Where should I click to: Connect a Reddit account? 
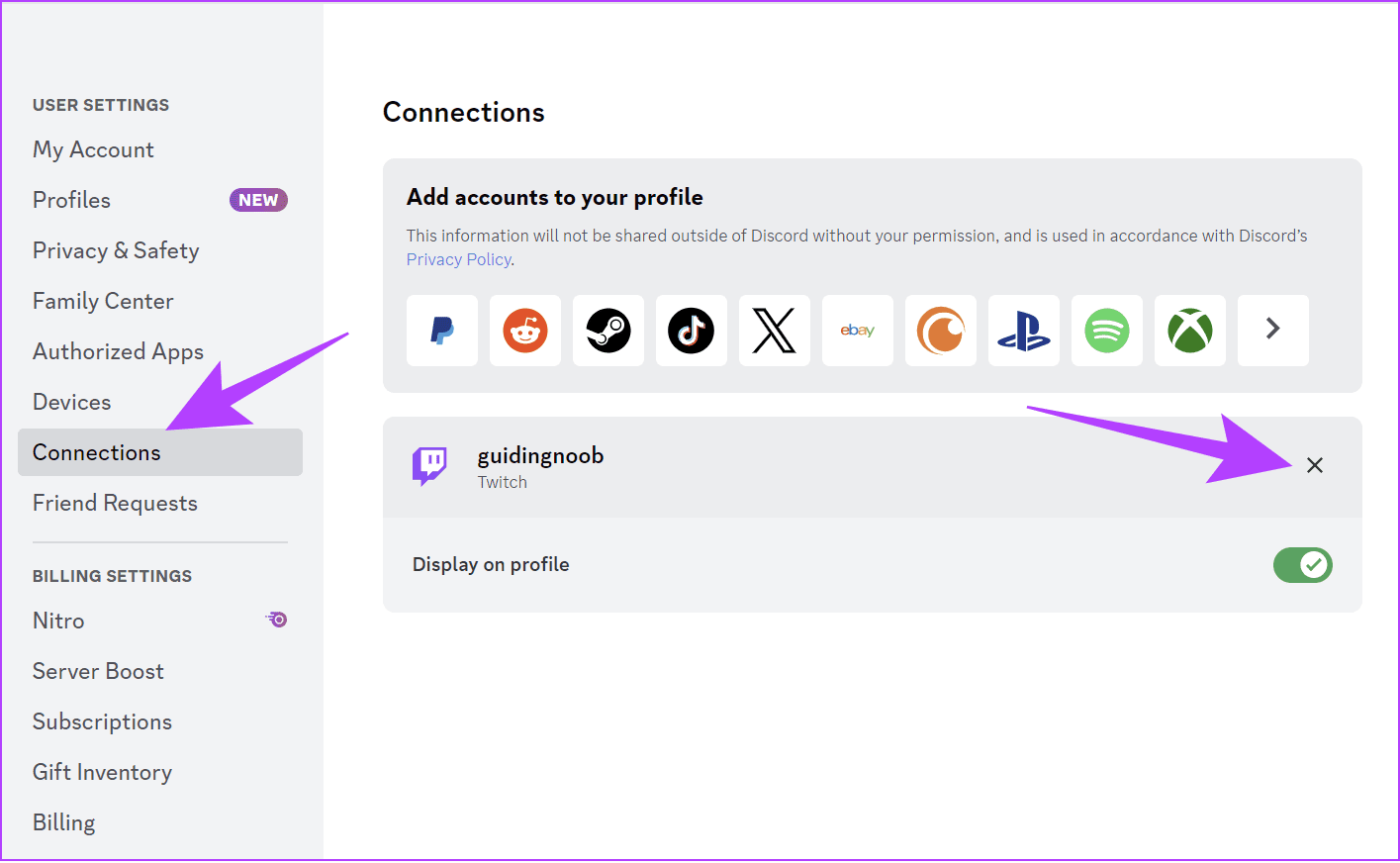(525, 330)
